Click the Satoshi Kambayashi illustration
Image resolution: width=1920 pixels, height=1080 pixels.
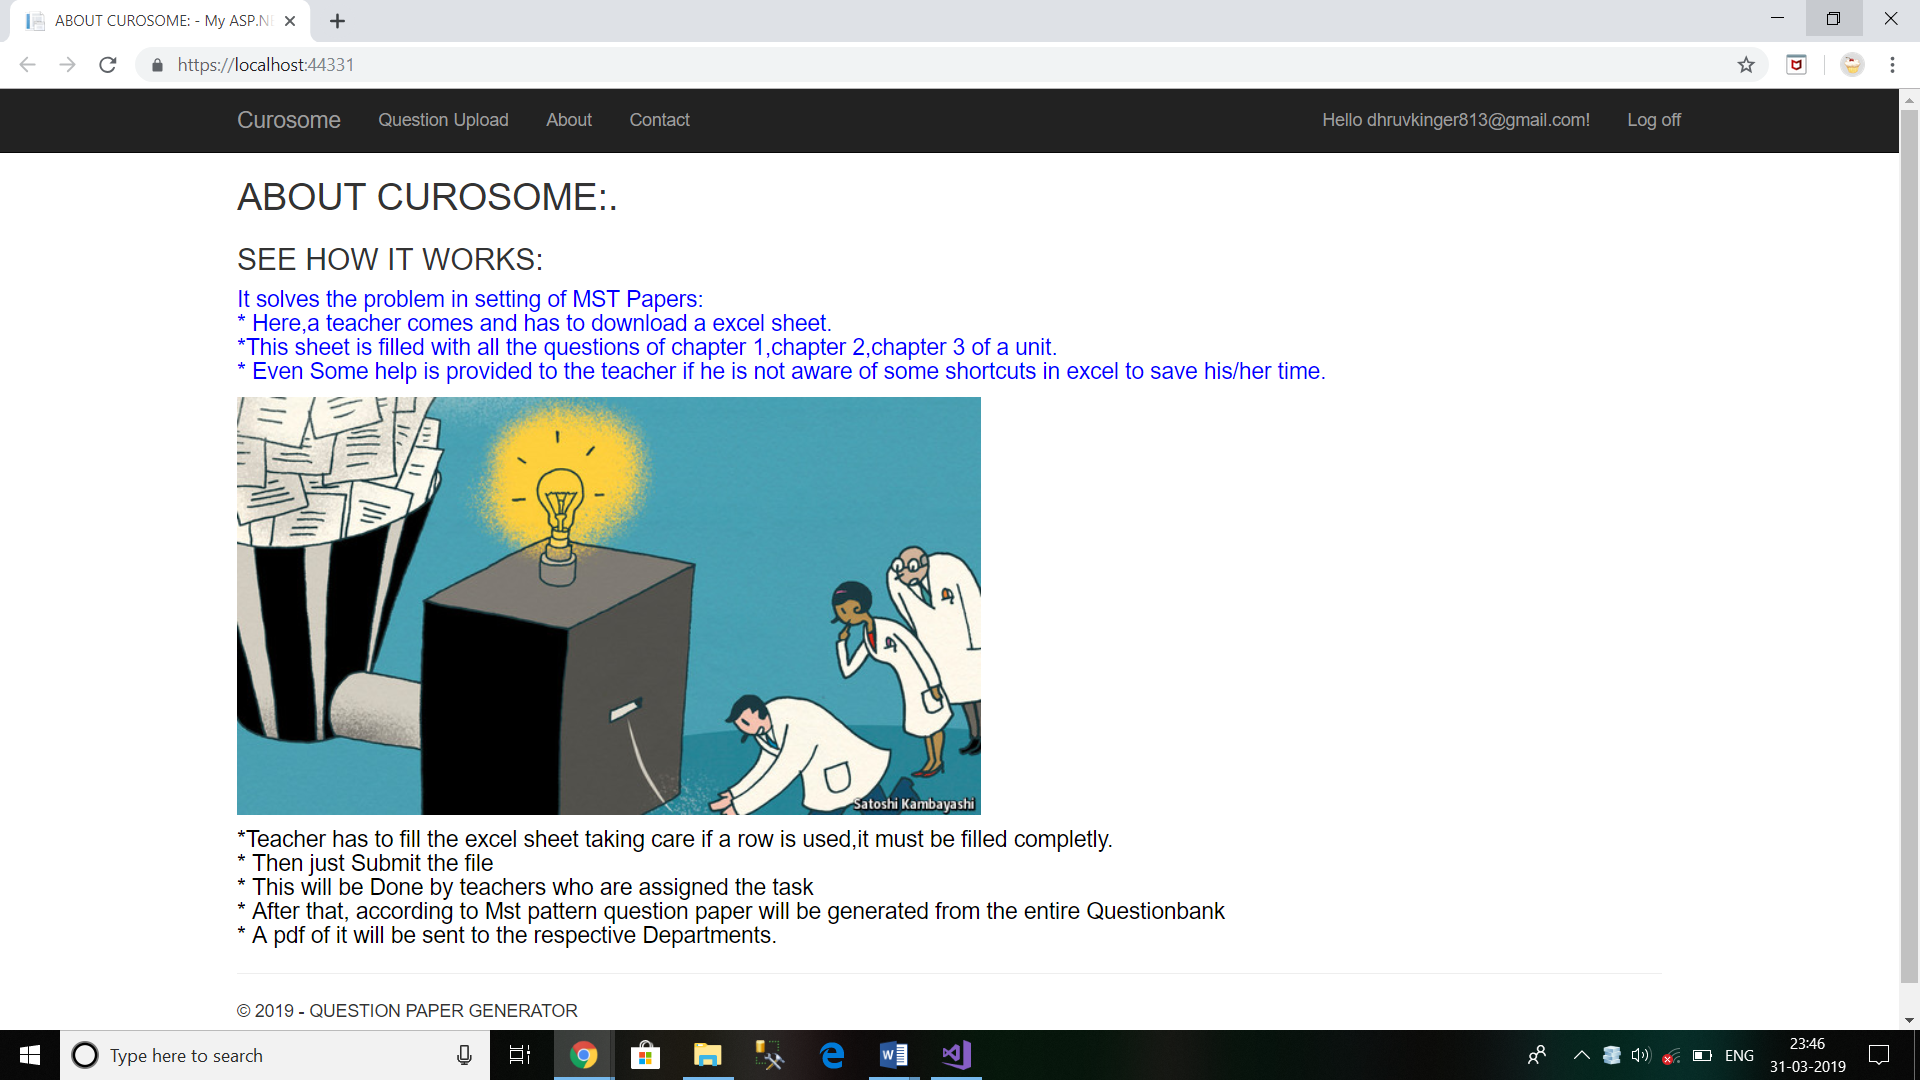click(x=608, y=605)
